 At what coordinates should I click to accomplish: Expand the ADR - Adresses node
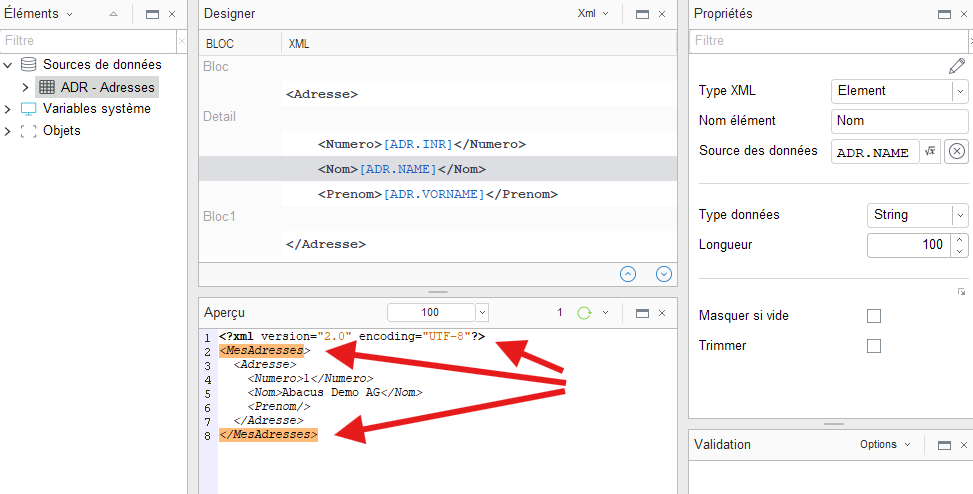pos(25,88)
